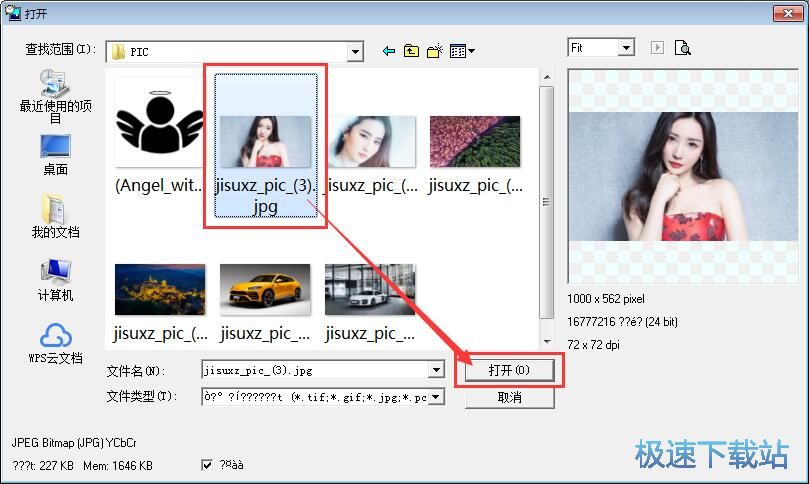Open the Fit preview size dropdown
This screenshot has width=809, height=484.
(626, 48)
